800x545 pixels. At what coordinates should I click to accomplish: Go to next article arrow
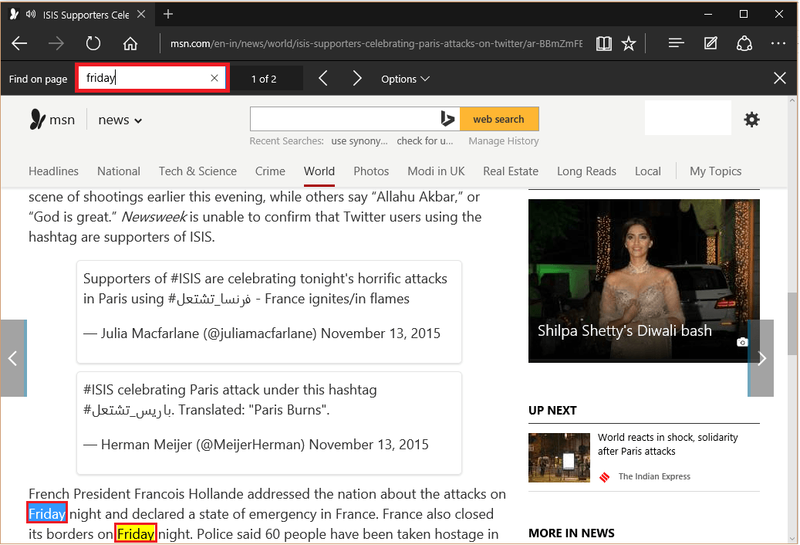coord(761,358)
